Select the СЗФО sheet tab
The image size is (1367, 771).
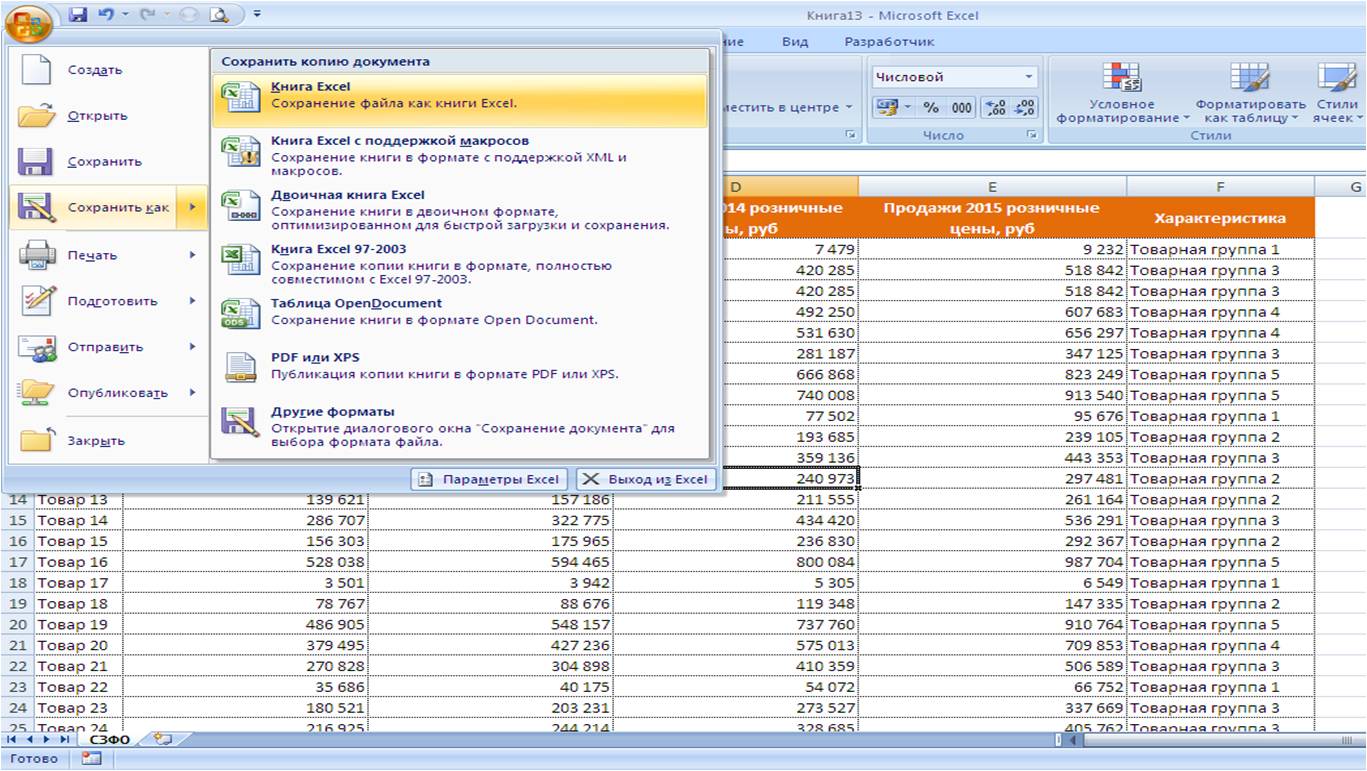pyautogui.click(x=110, y=739)
